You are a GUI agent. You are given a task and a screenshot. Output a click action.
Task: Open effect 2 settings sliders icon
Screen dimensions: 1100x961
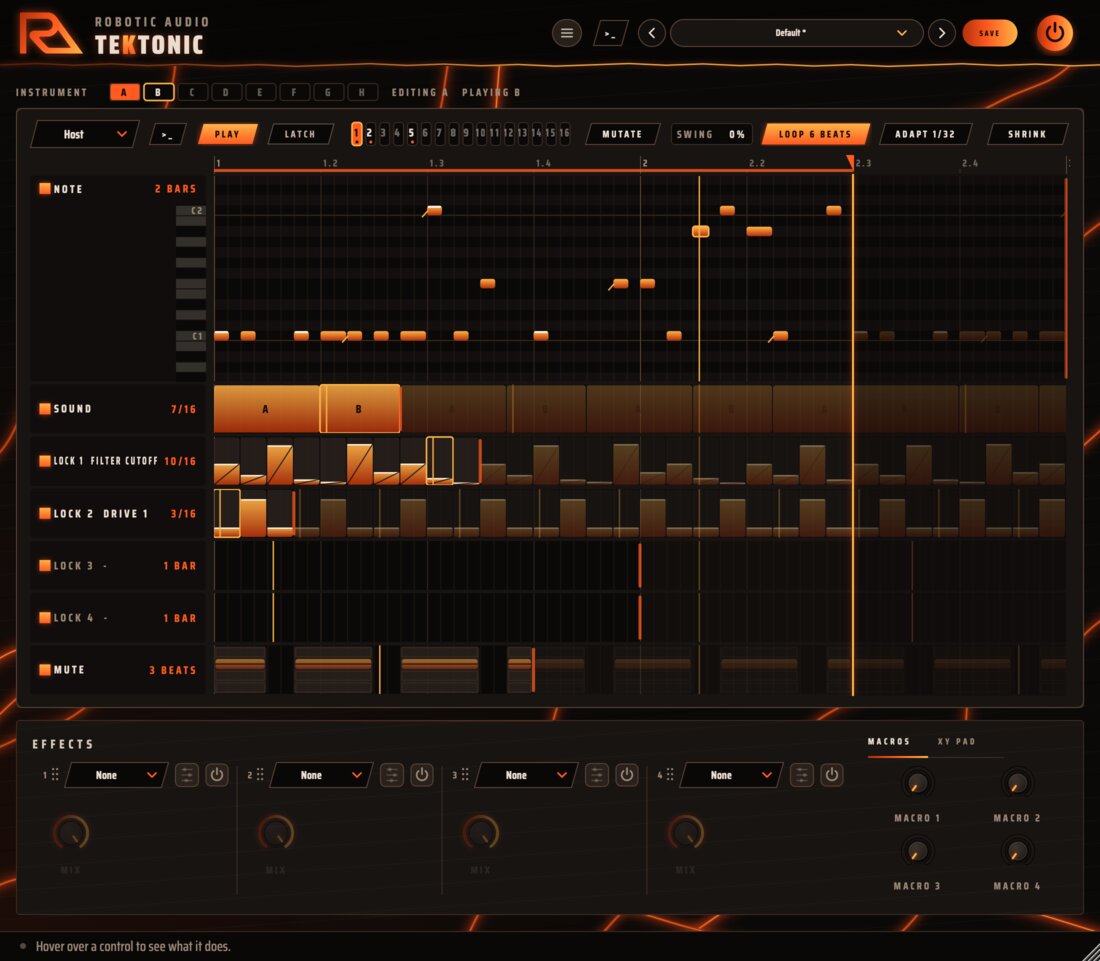click(x=391, y=775)
